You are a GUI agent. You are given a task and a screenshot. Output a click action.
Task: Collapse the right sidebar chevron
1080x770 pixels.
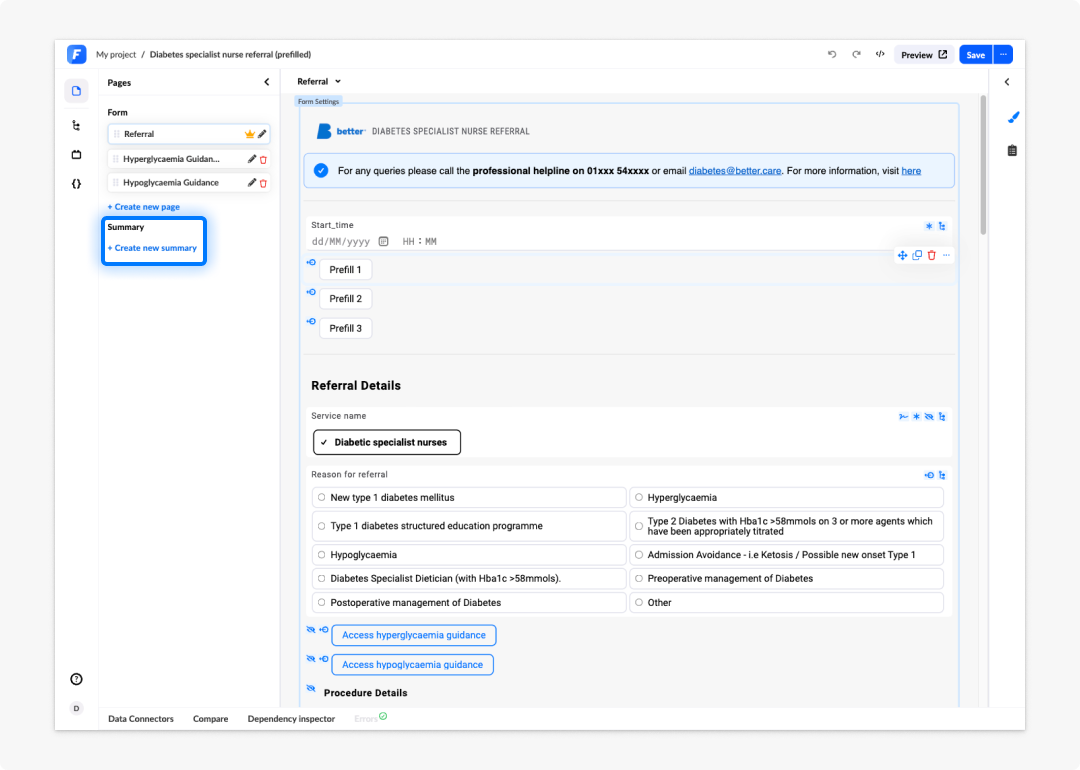pyautogui.click(x=1007, y=82)
